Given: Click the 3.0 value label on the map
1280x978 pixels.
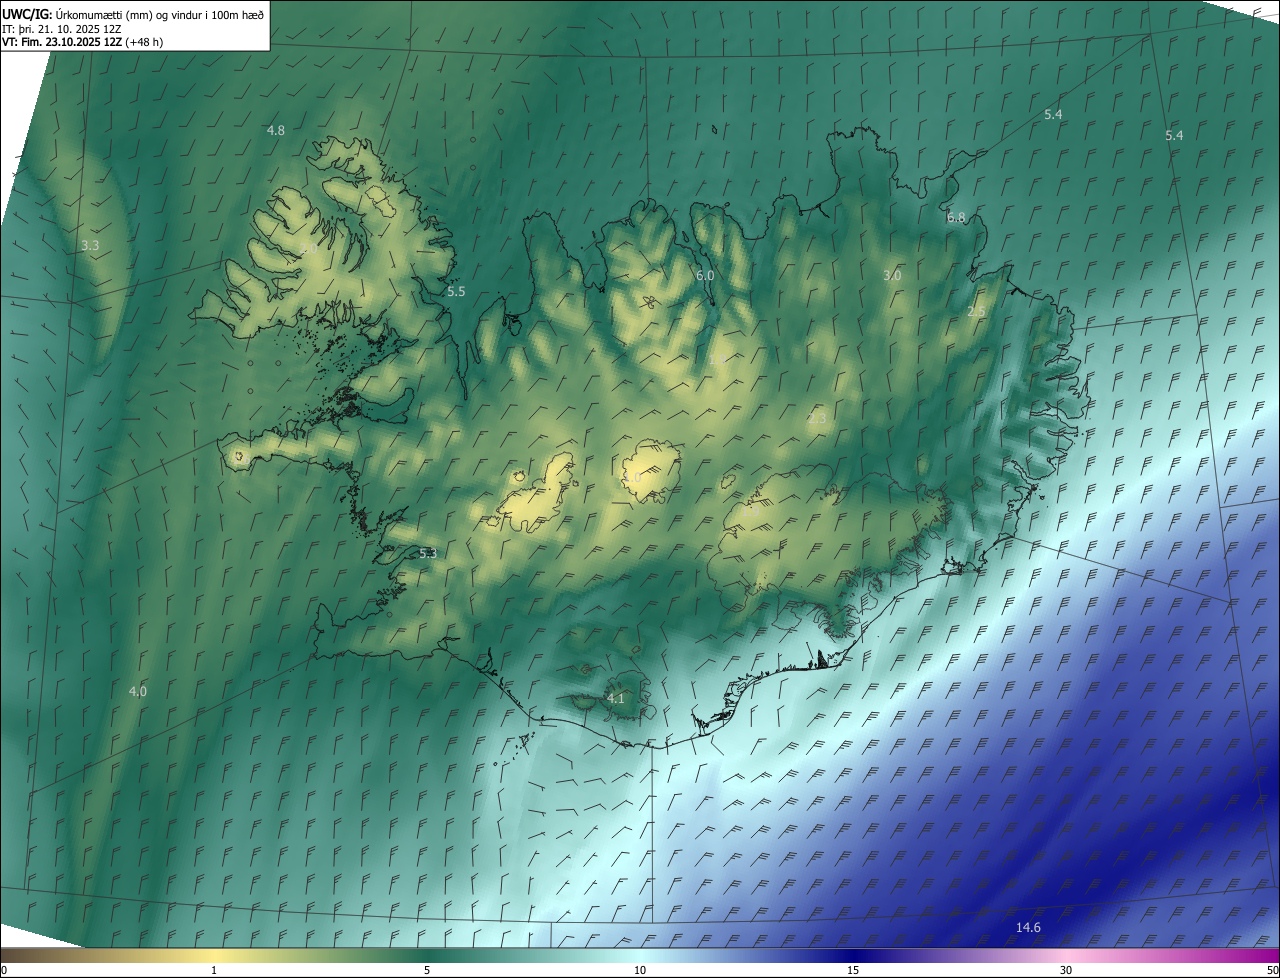Looking at the screenshot, I should tap(892, 275).
